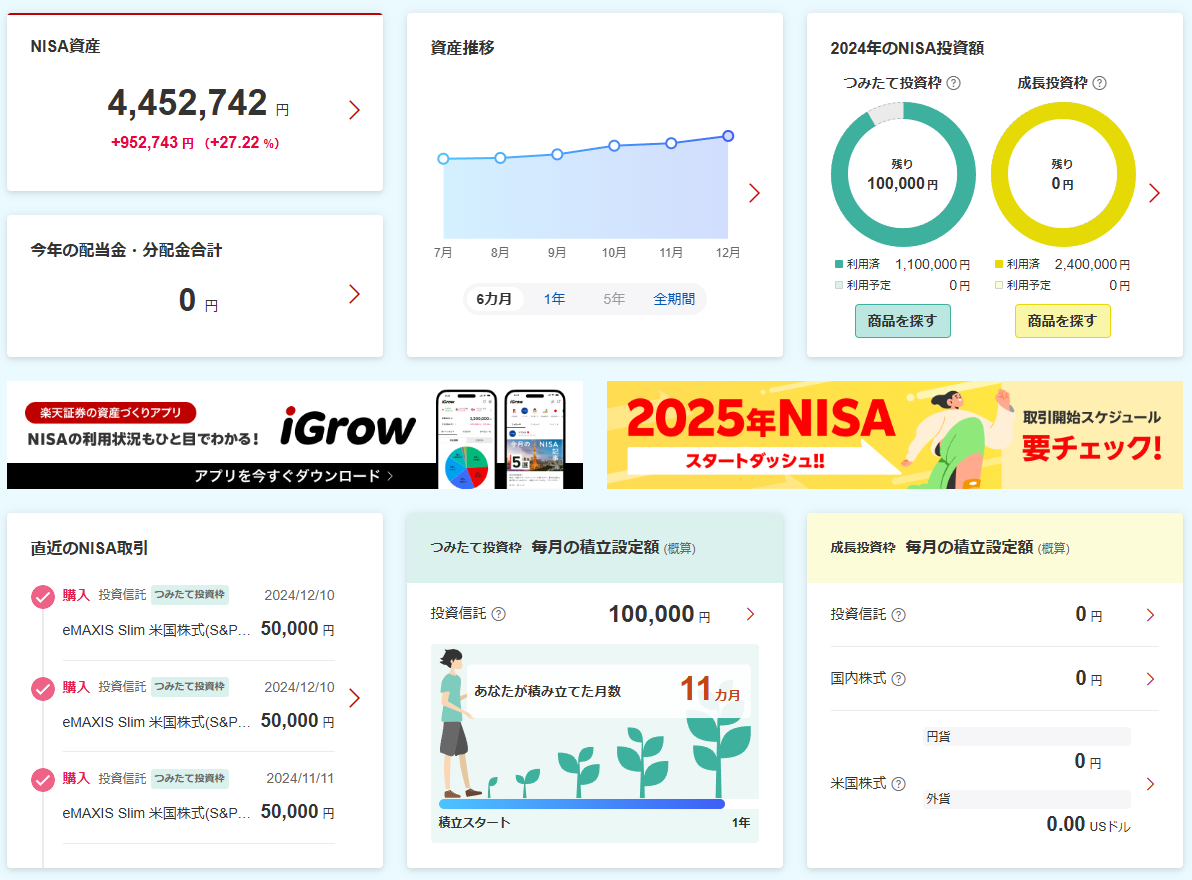Click the 10月 chart data point
1192x880 pixels.
614,145
